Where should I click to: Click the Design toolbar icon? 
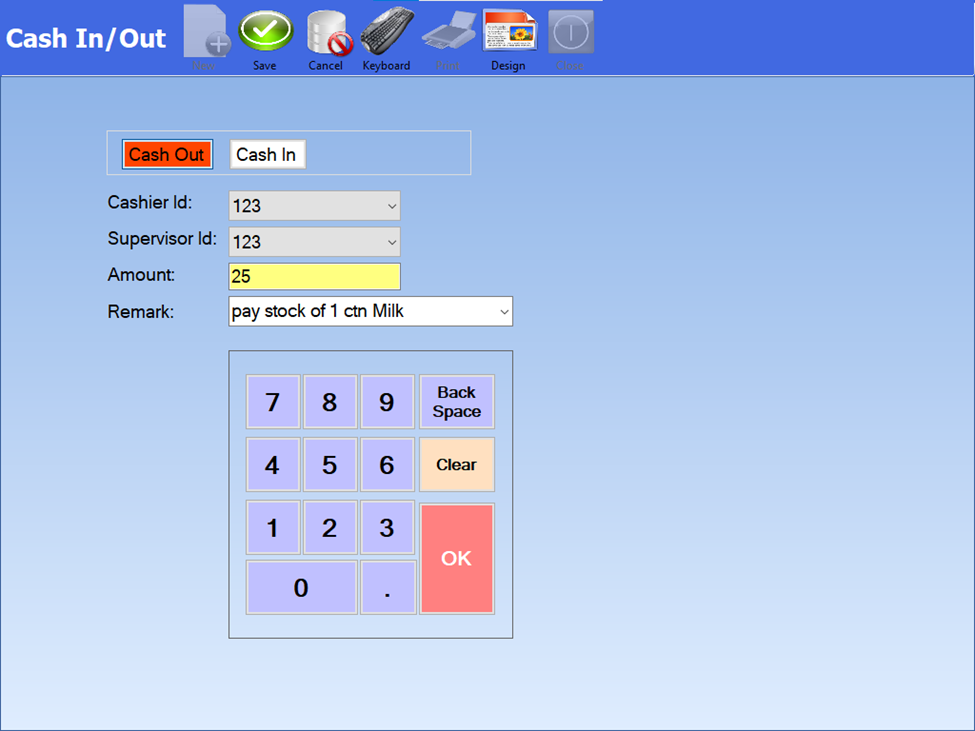[x=508, y=32]
